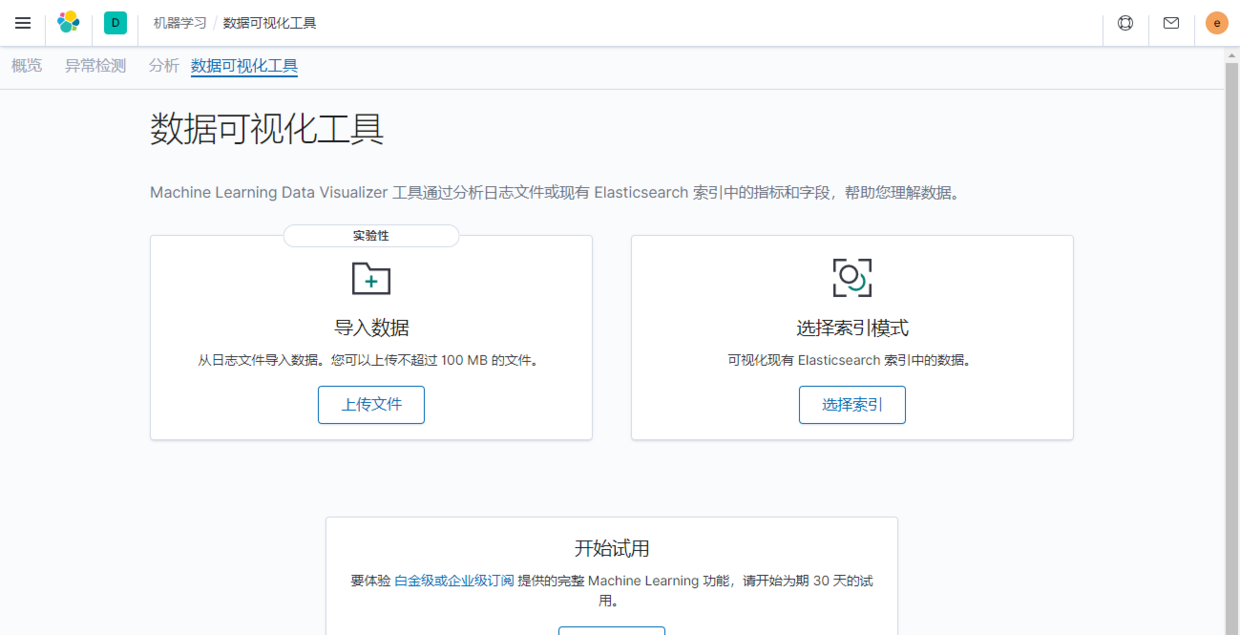
Task: Switch to the 概览 tab
Action: (x=27, y=66)
